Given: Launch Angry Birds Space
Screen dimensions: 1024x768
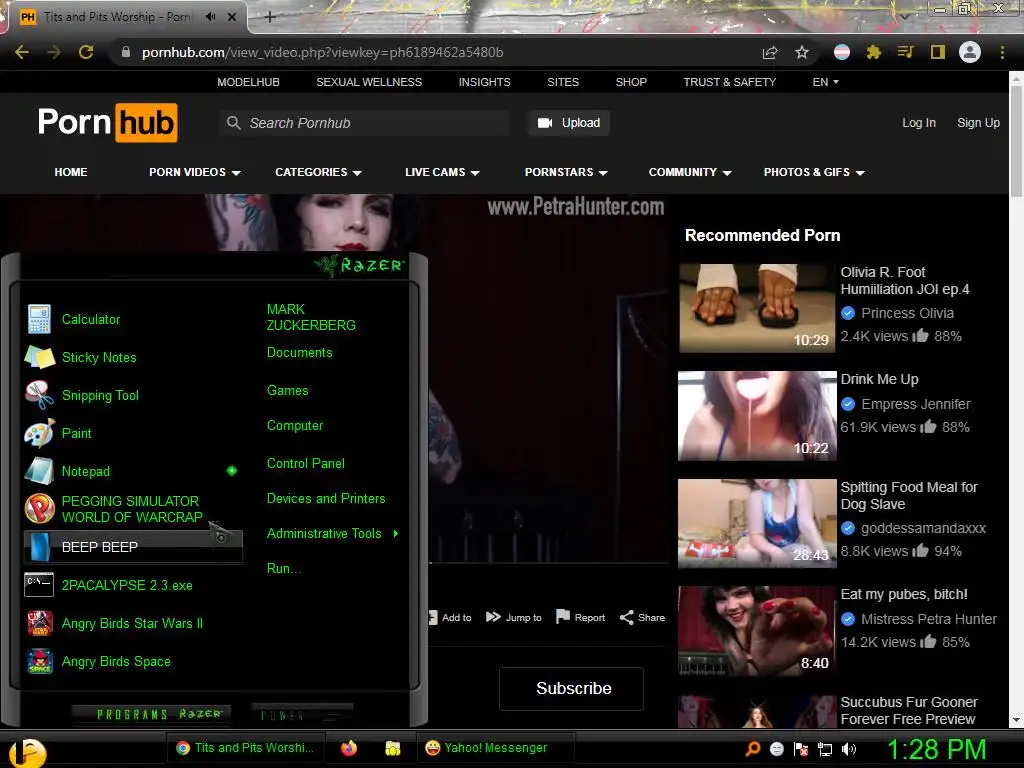Looking at the screenshot, I should (x=131, y=661).
